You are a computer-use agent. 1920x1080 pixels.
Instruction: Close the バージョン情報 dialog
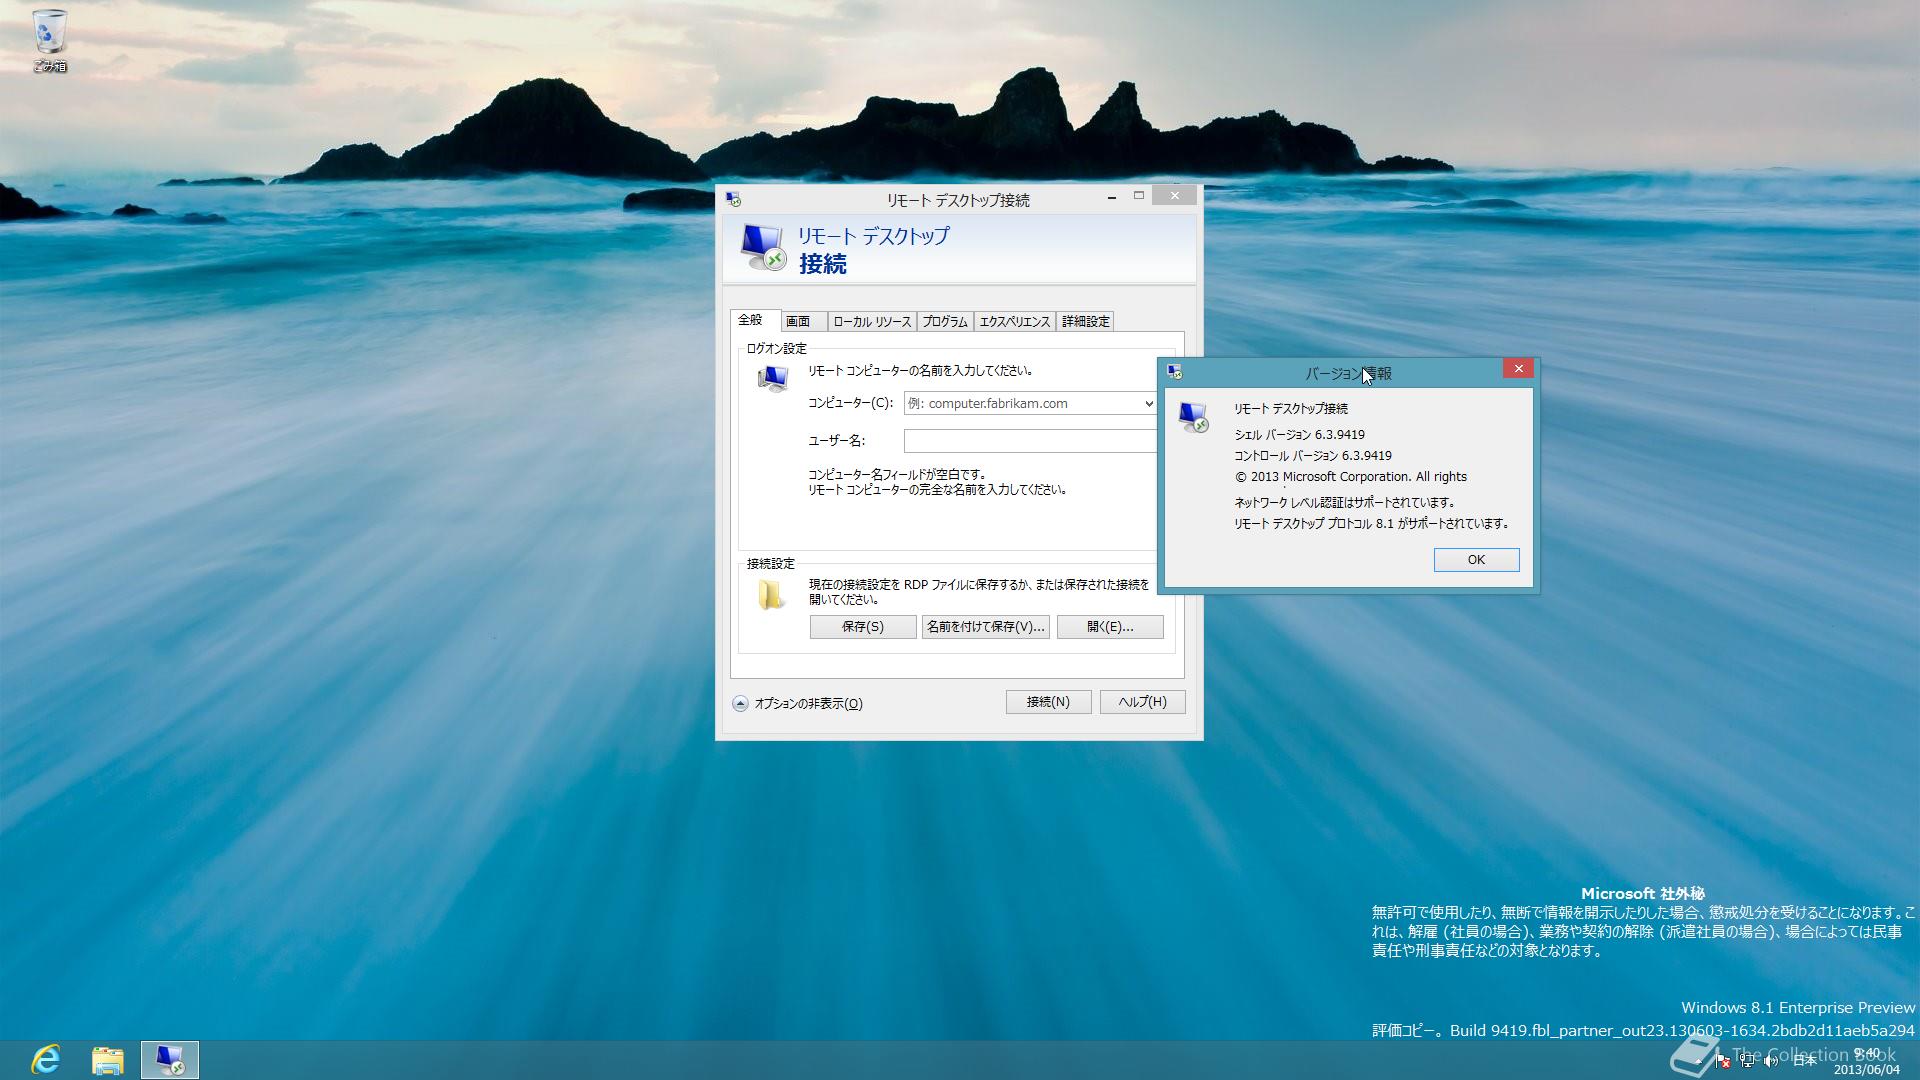1518,369
